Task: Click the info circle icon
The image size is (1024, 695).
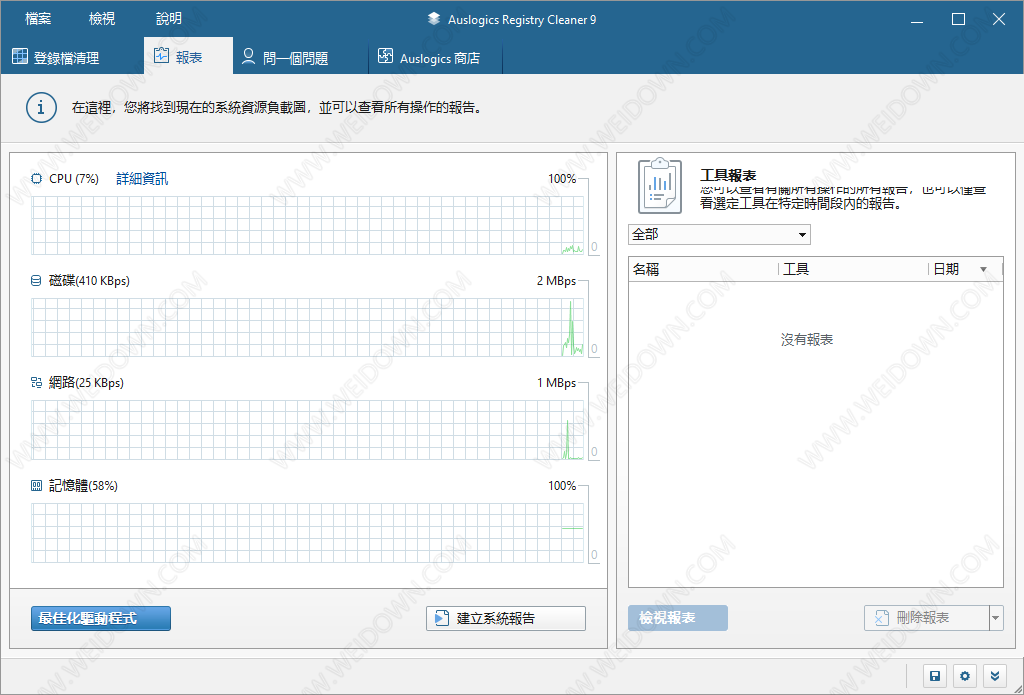Action: (x=41, y=107)
